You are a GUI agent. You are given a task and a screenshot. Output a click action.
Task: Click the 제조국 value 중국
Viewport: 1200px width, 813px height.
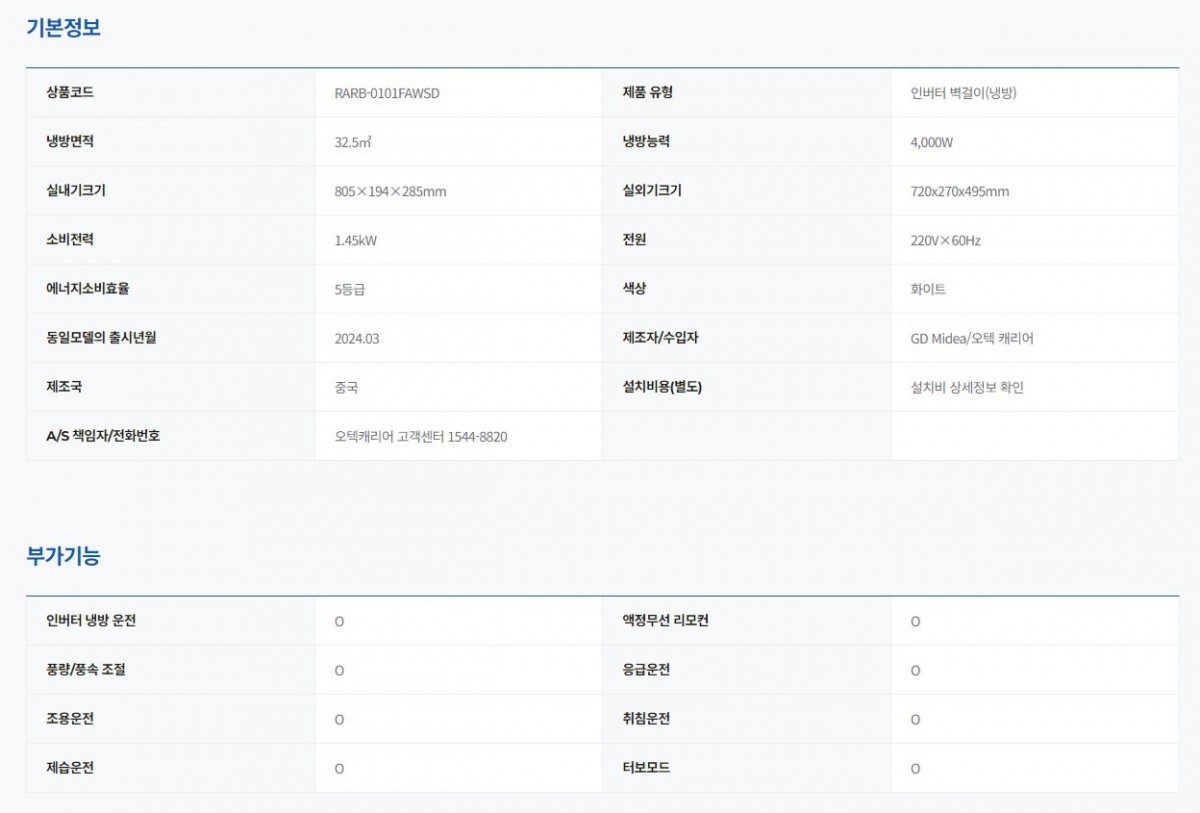(x=346, y=388)
